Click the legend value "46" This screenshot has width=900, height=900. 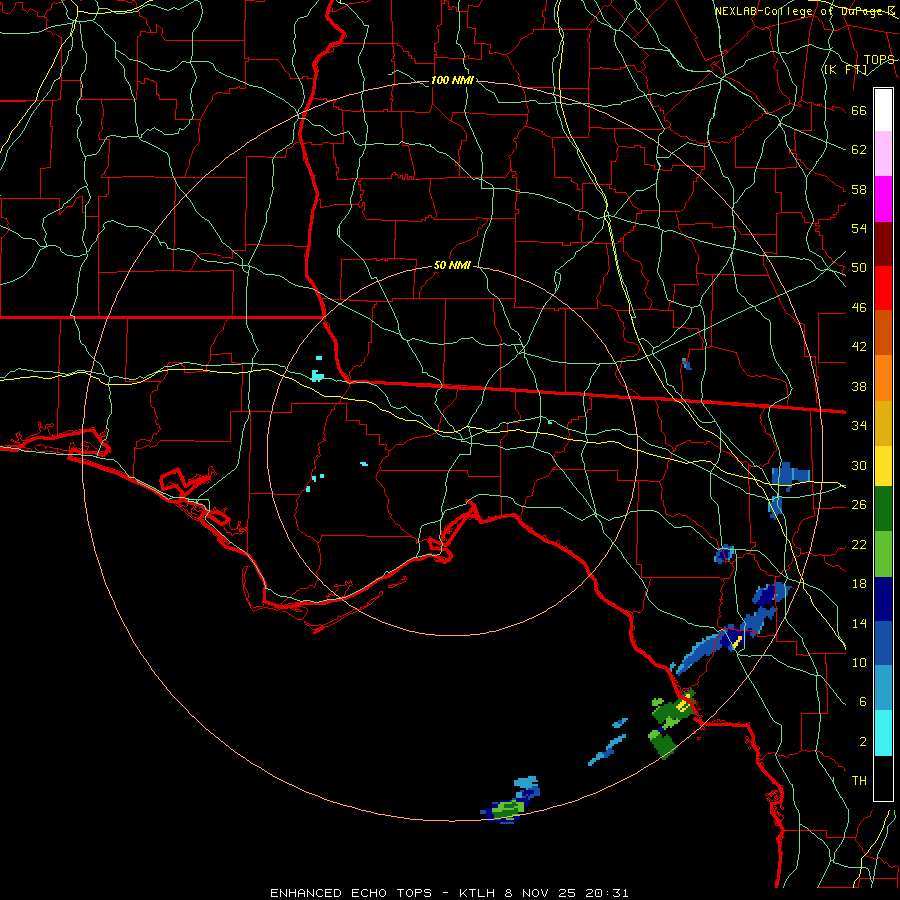pyautogui.click(x=859, y=308)
